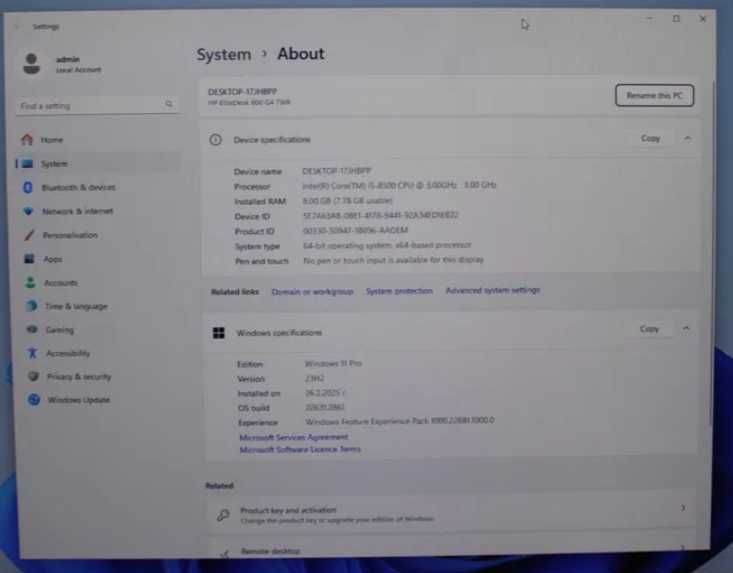Click the vertical scrollbar of Settings
The width and height of the screenshot is (733, 573).
(712, 252)
